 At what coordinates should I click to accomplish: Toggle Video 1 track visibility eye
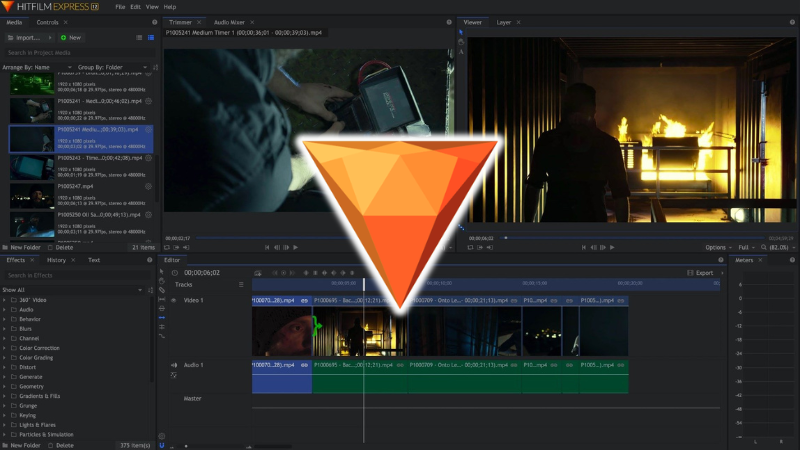click(x=173, y=301)
